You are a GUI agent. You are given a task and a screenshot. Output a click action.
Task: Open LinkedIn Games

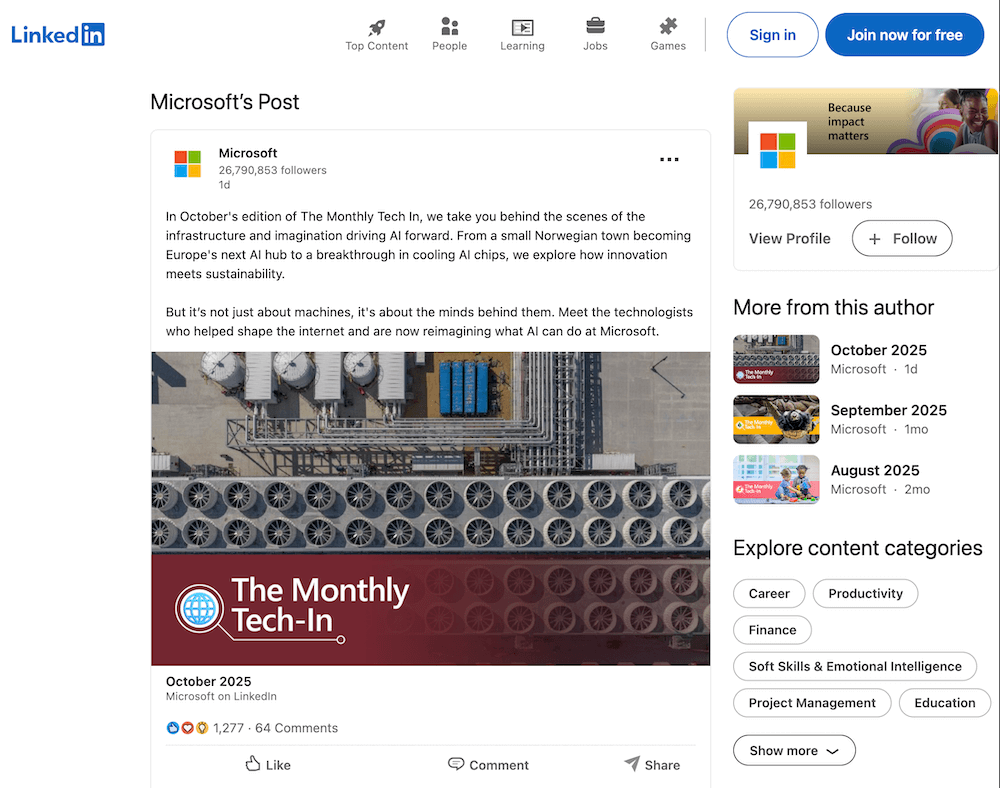(667, 33)
